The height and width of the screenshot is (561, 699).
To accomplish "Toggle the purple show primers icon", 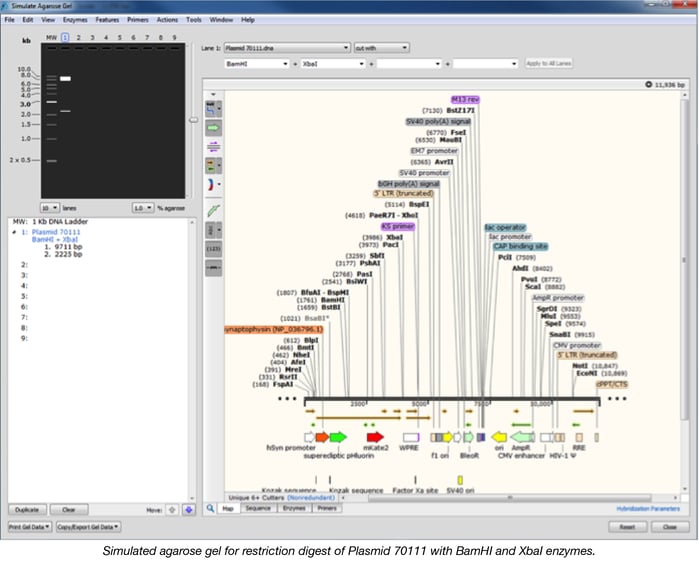I will tap(214, 146).
